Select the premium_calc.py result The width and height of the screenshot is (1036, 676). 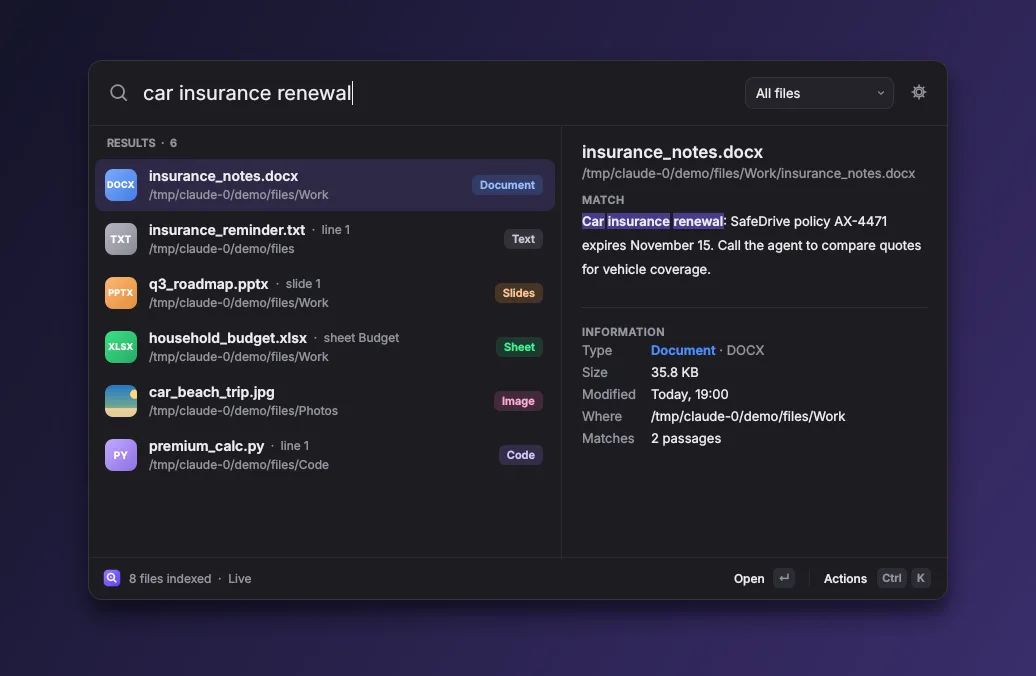click(325, 455)
